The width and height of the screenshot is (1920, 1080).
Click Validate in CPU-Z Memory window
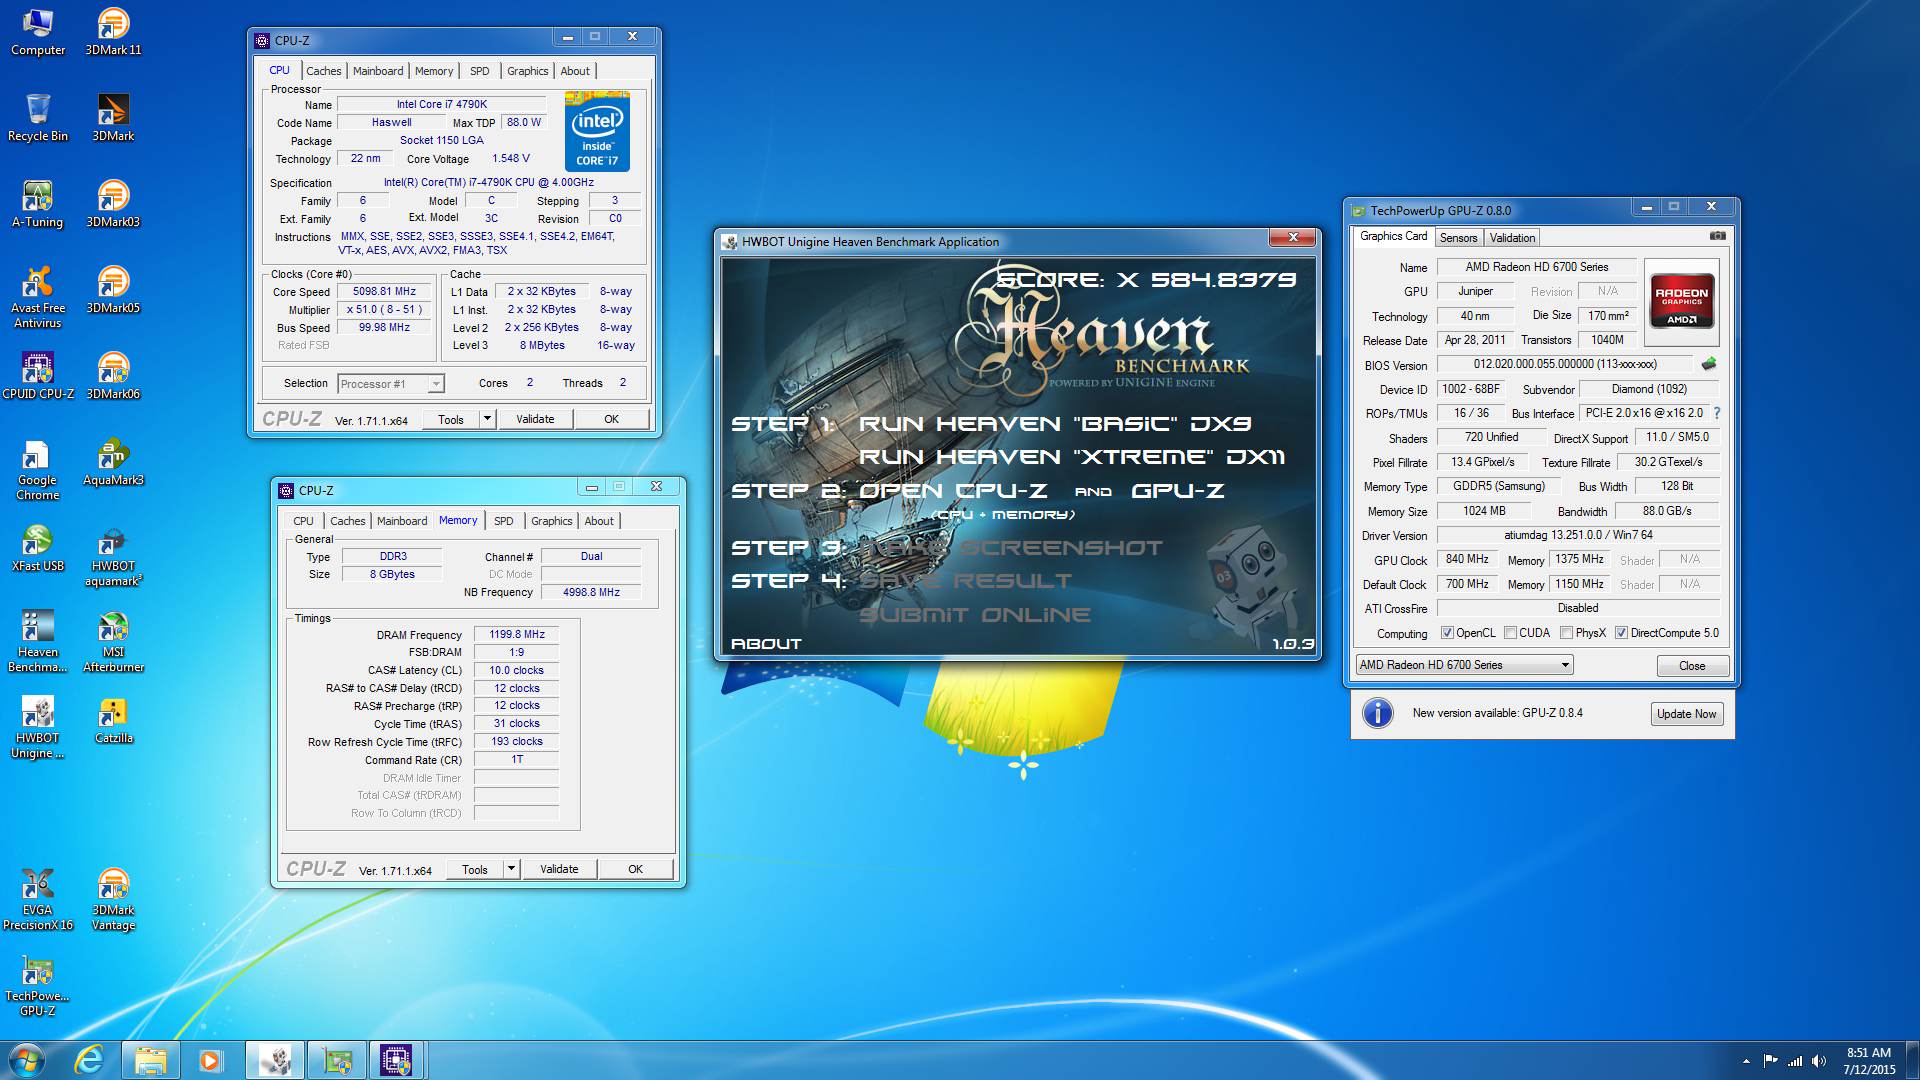(x=559, y=869)
